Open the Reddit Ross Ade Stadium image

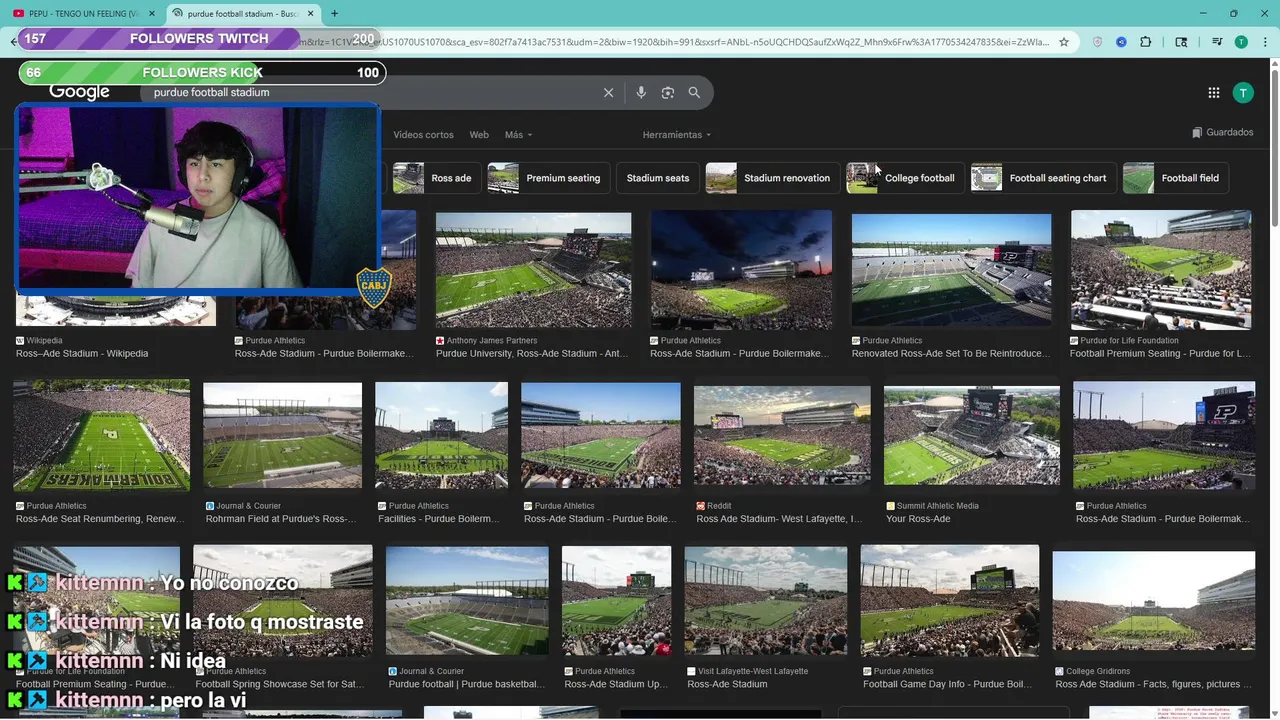point(782,435)
